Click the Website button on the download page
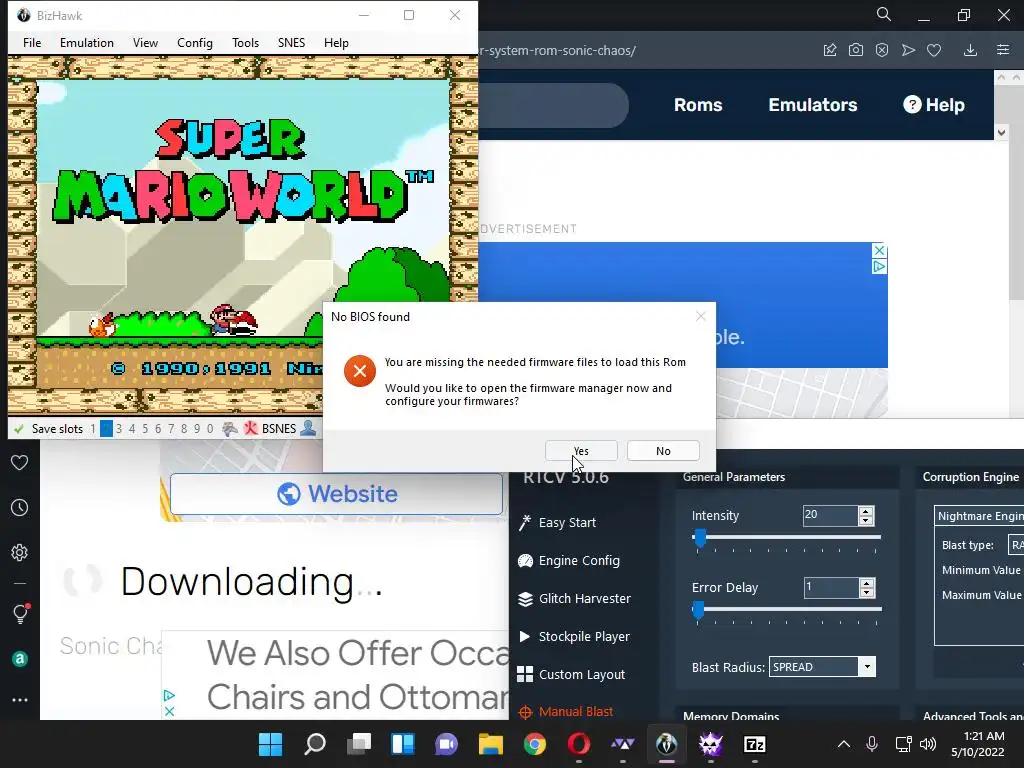The image size is (1024, 768). click(x=336, y=494)
